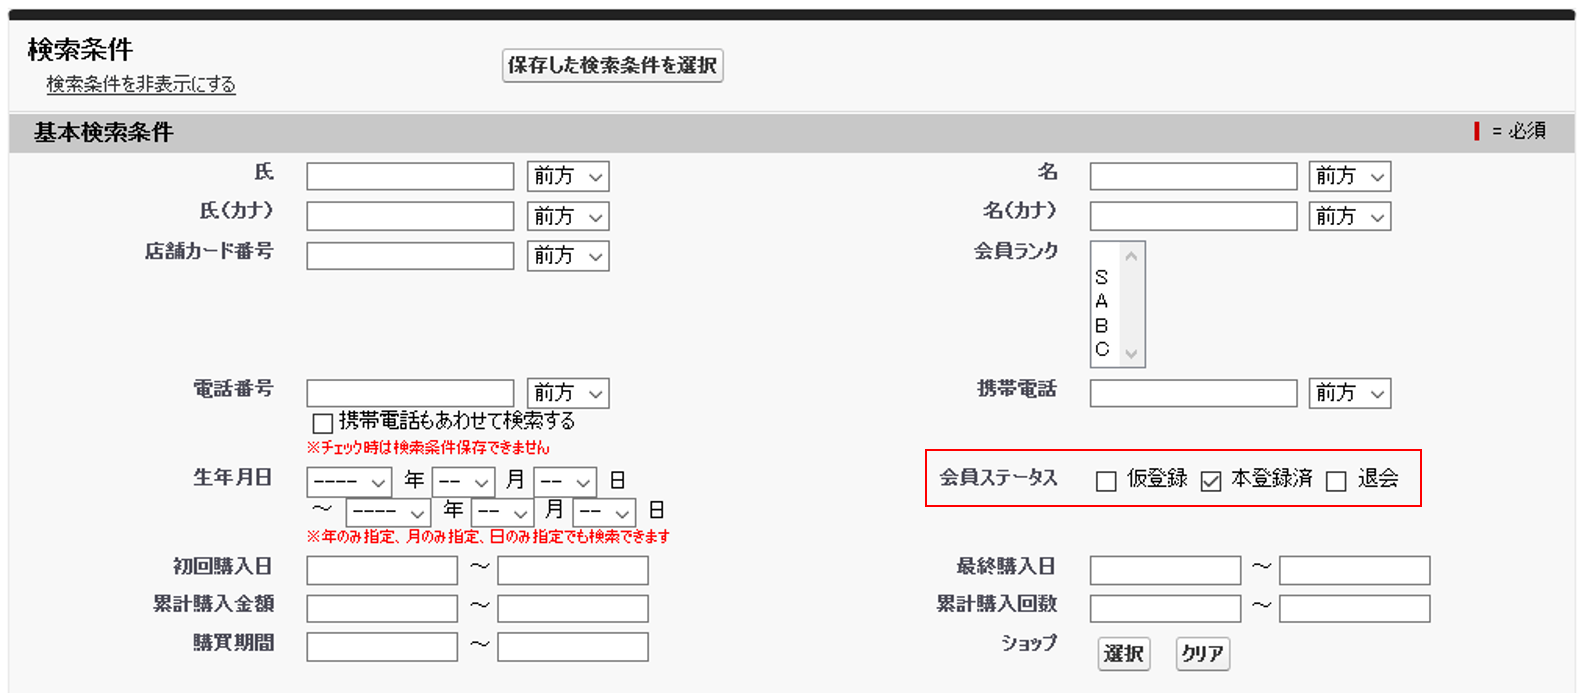Open the 前方 dropdown next to 氏

(x=568, y=177)
